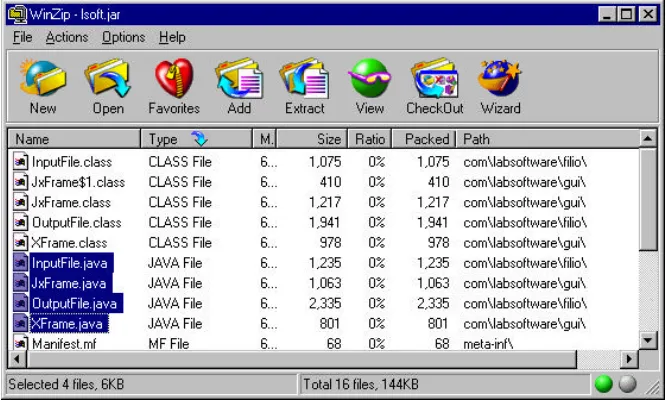The width and height of the screenshot is (666, 406).
Task: Sort by the Type column header
Action: (196, 139)
